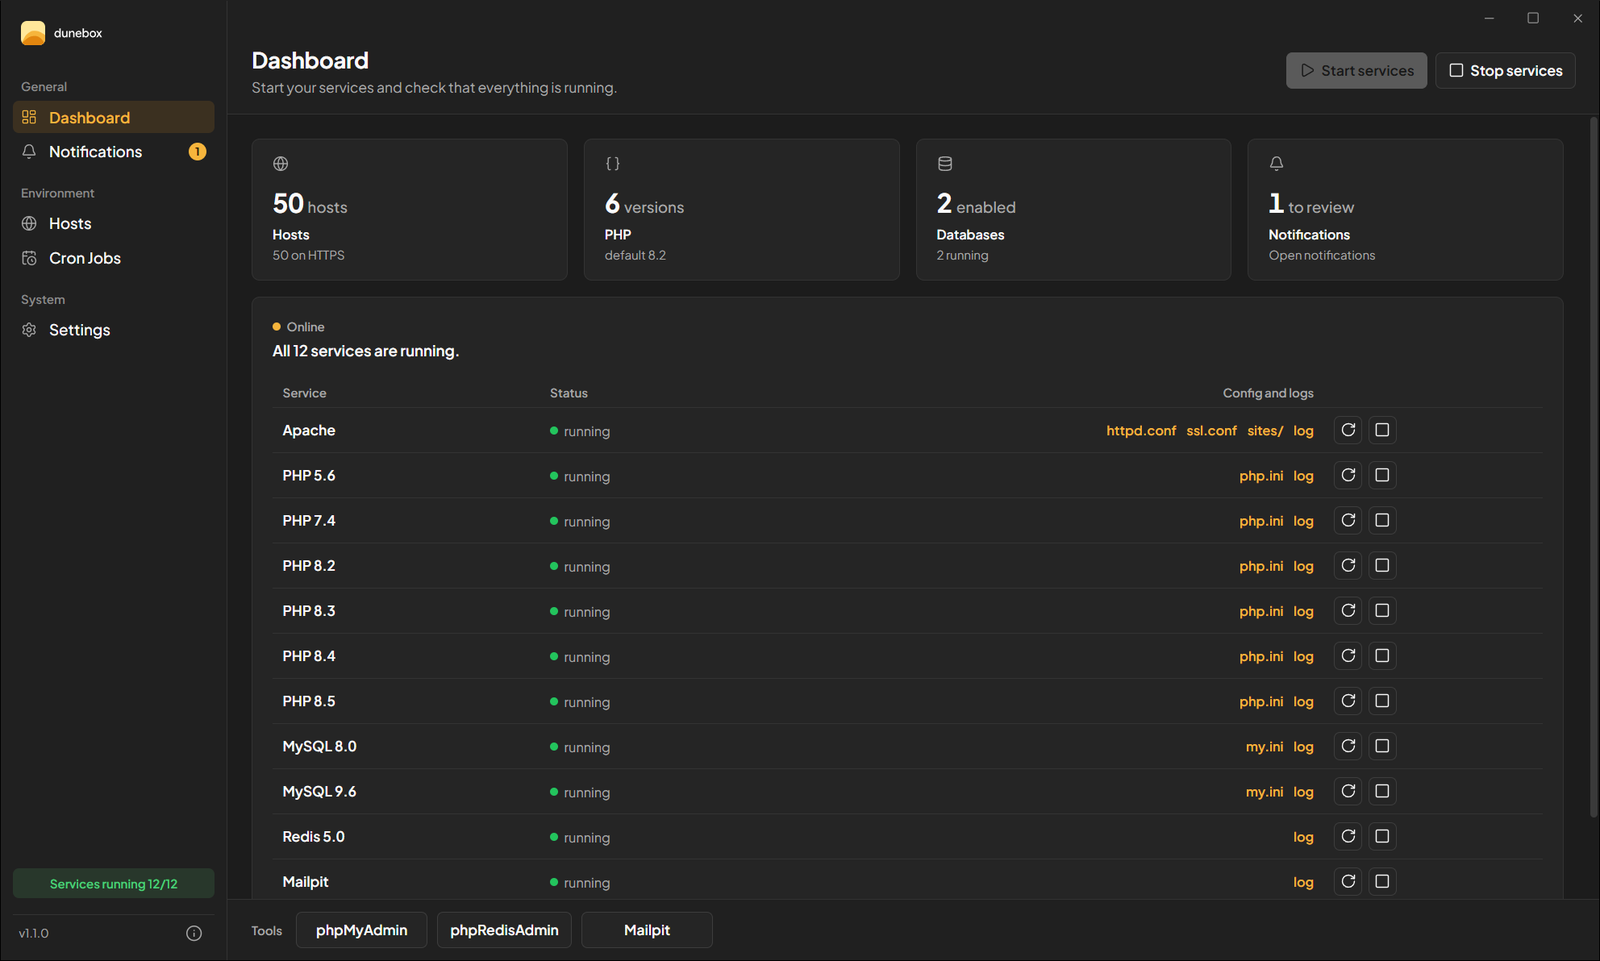The height and width of the screenshot is (961, 1600).
Task: Open php.ini for PHP 5.6
Action: (x=1261, y=476)
